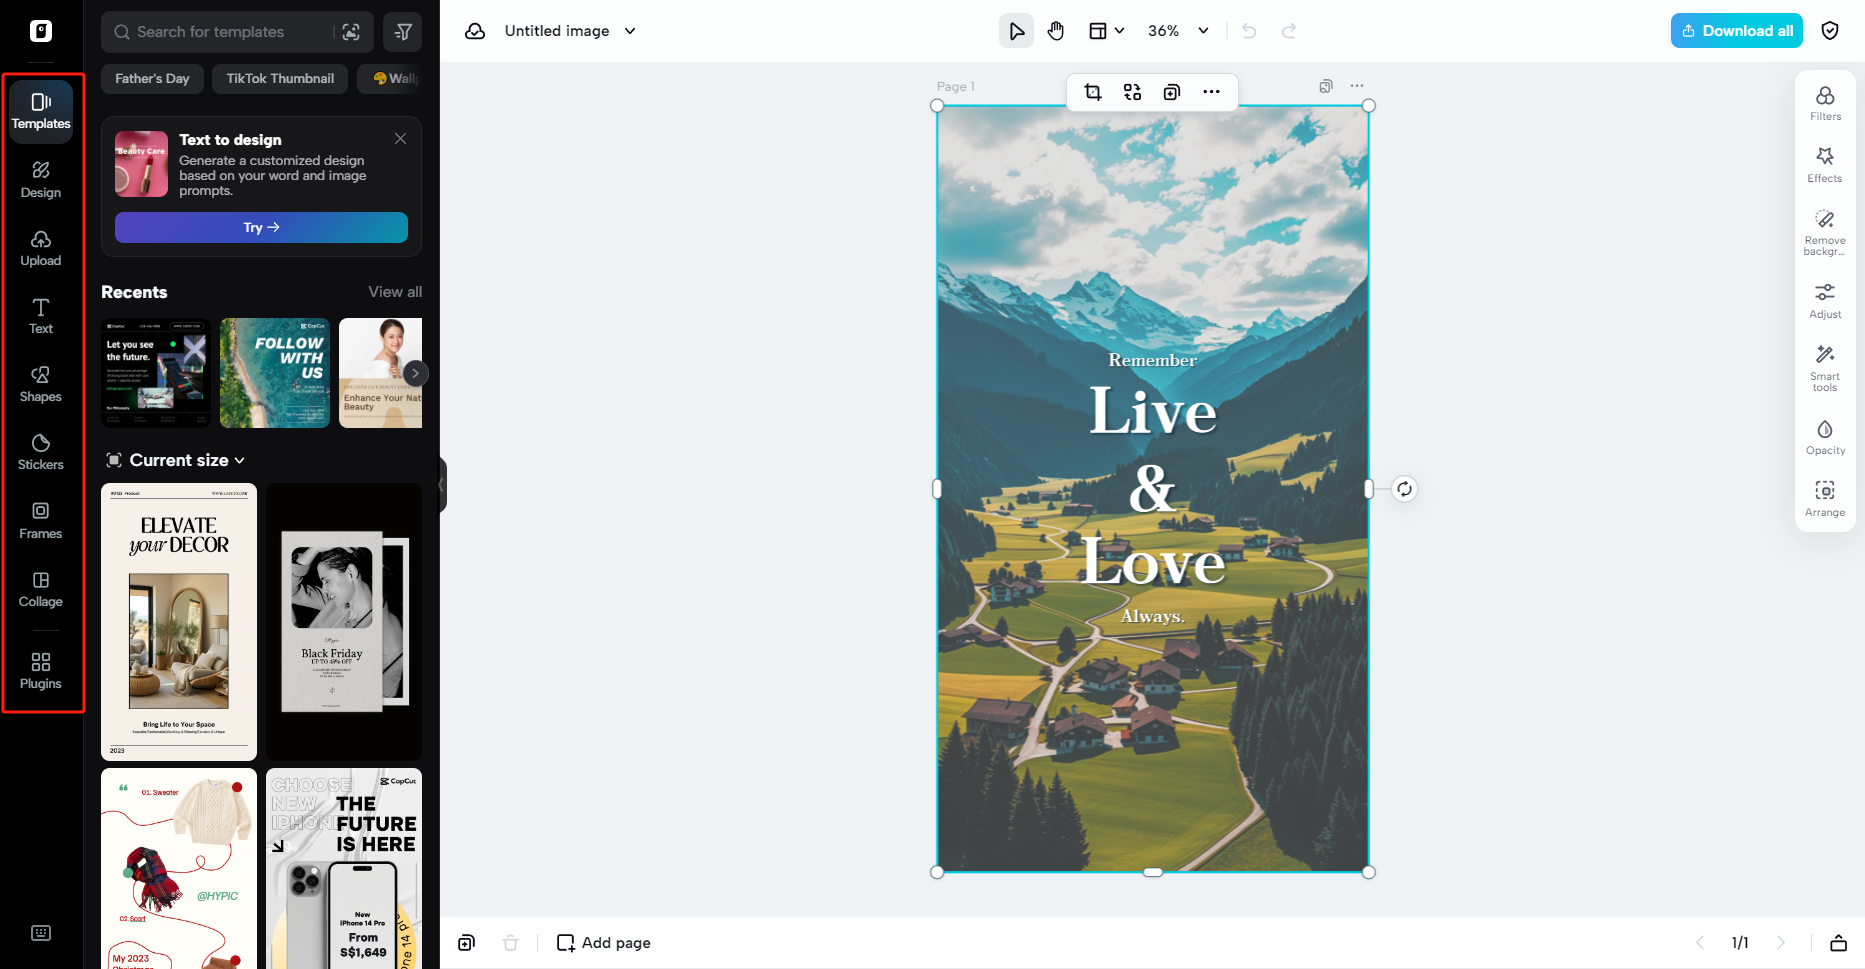This screenshot has width=1865, height=969.
Task: Show next recent templates arrow
Action: 415,373
